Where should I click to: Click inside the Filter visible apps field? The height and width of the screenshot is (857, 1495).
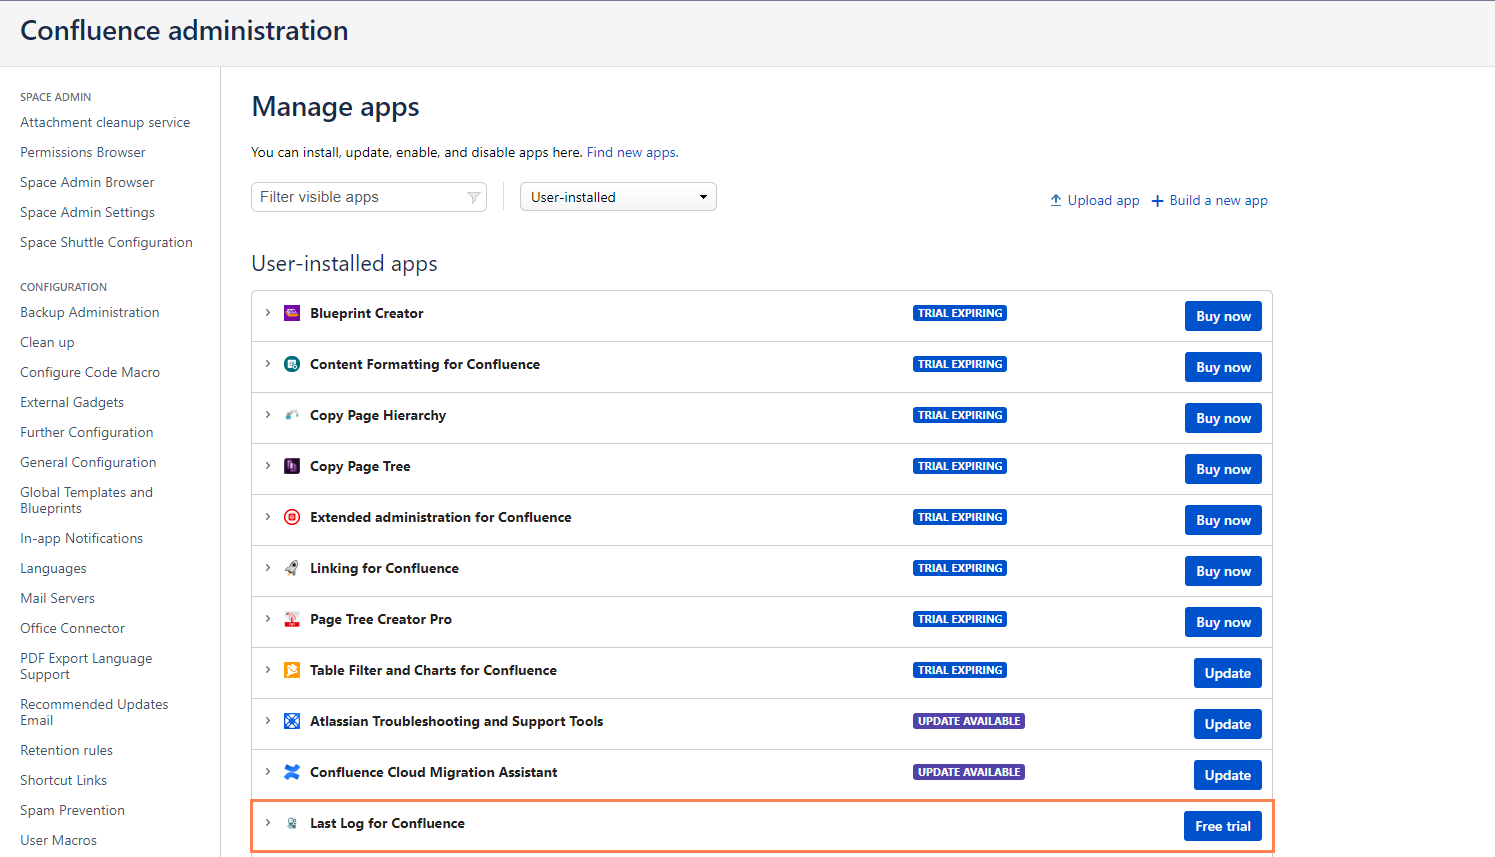360,196
